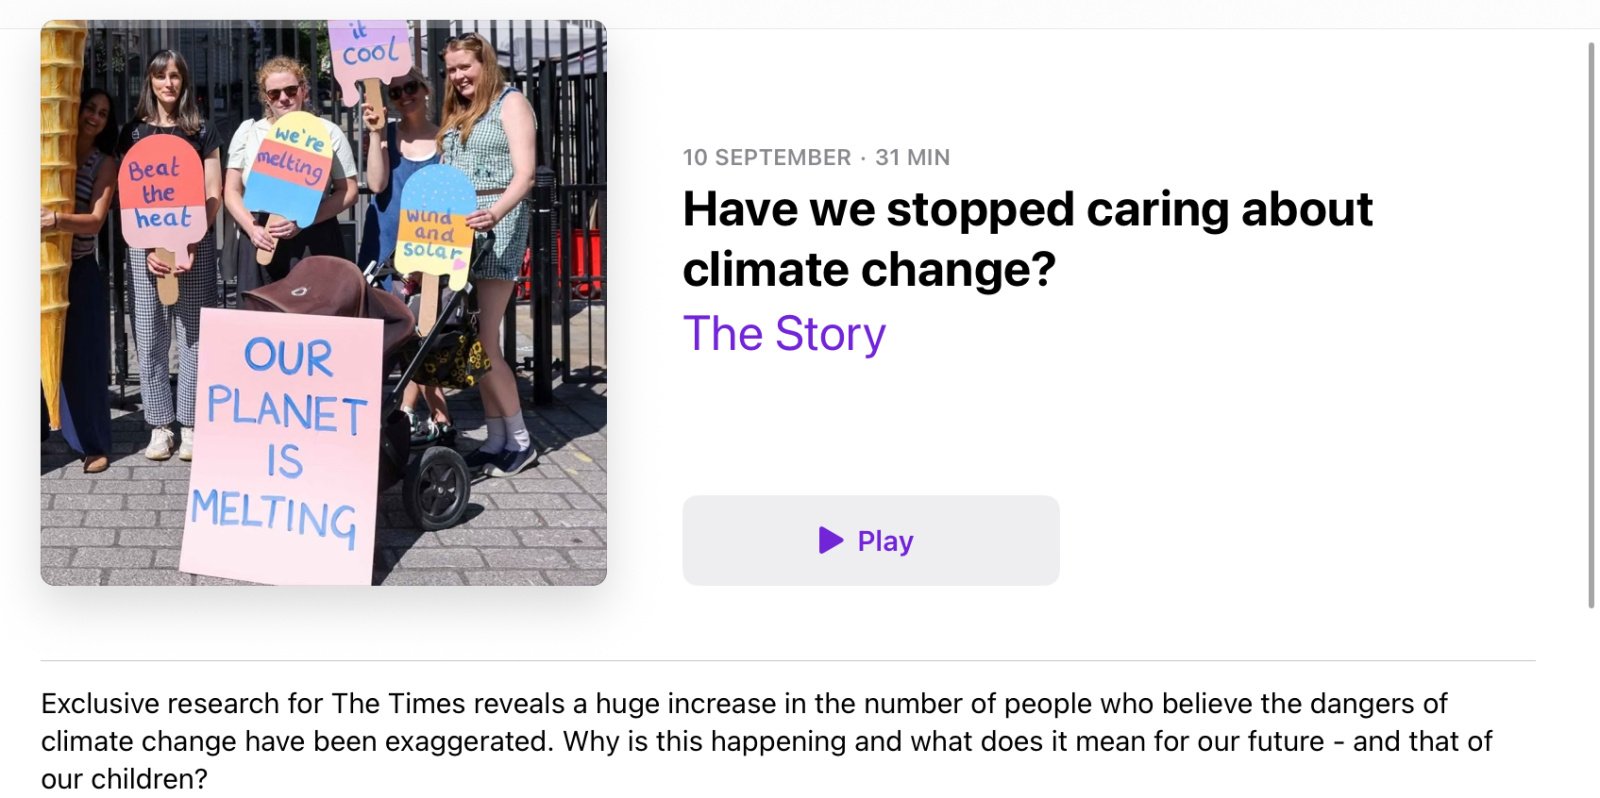Click the divider line above the description
The image size is (1600, 798).
787,661
